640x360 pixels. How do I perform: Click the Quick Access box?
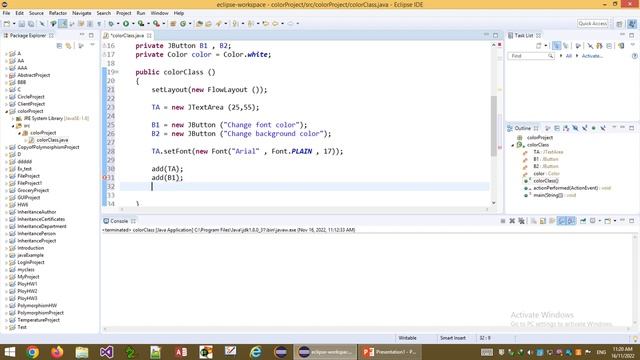pyautogui.click(x=593, y=24)
